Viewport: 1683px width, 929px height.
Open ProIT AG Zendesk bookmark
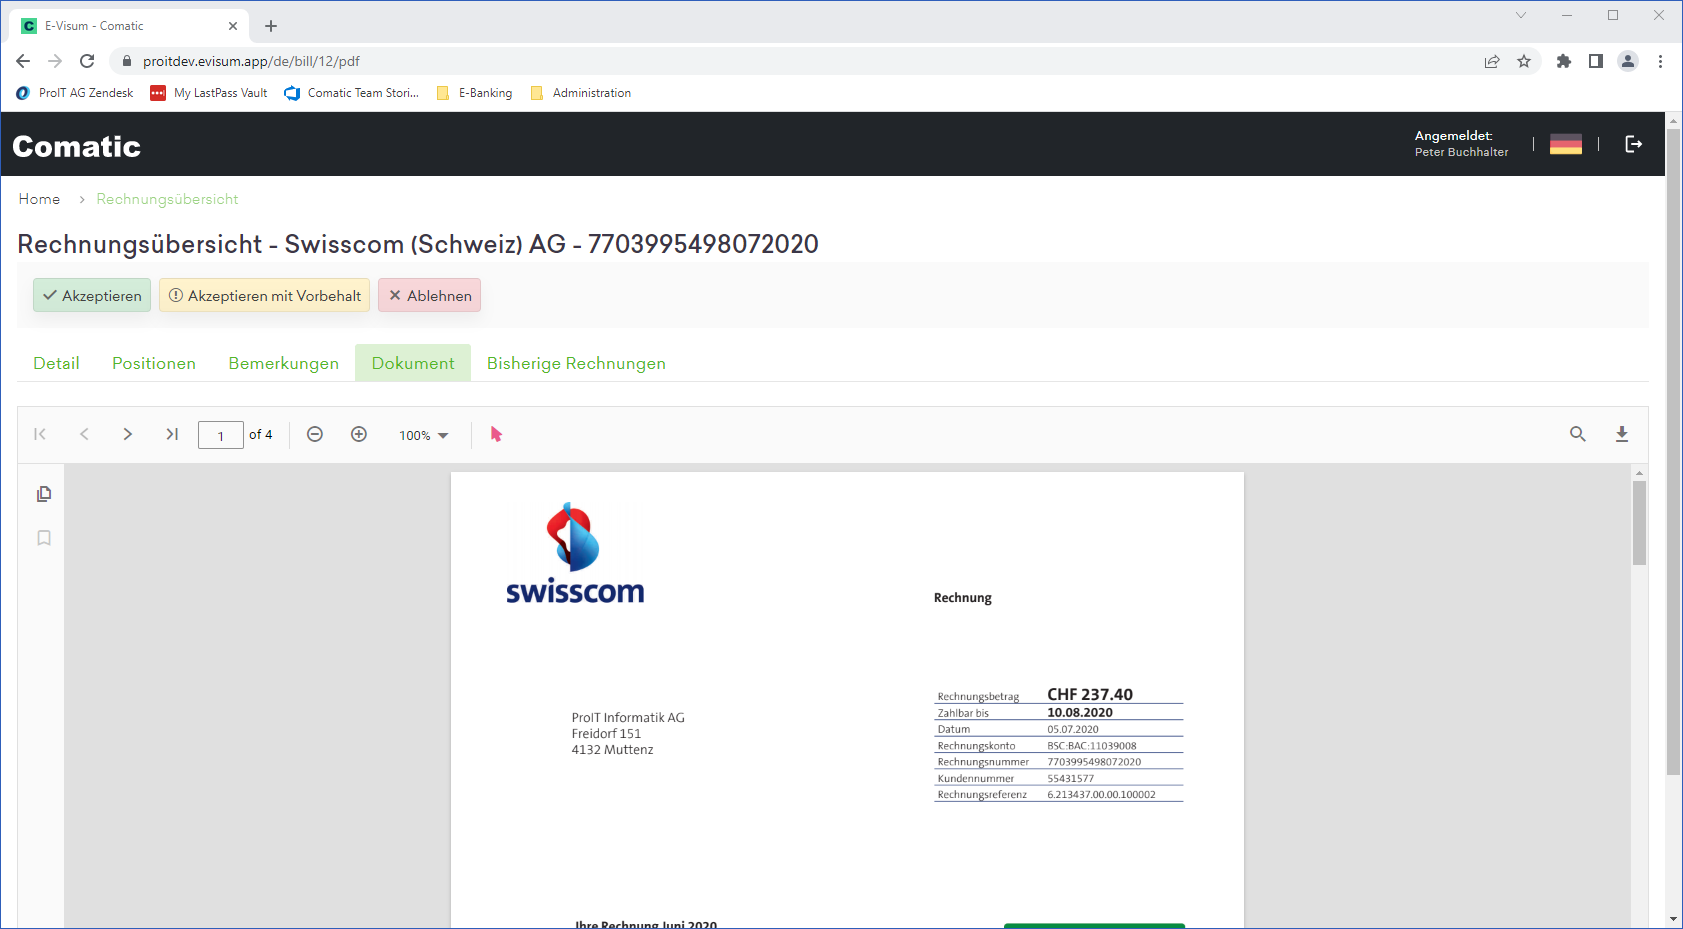[x=75, y=93]
